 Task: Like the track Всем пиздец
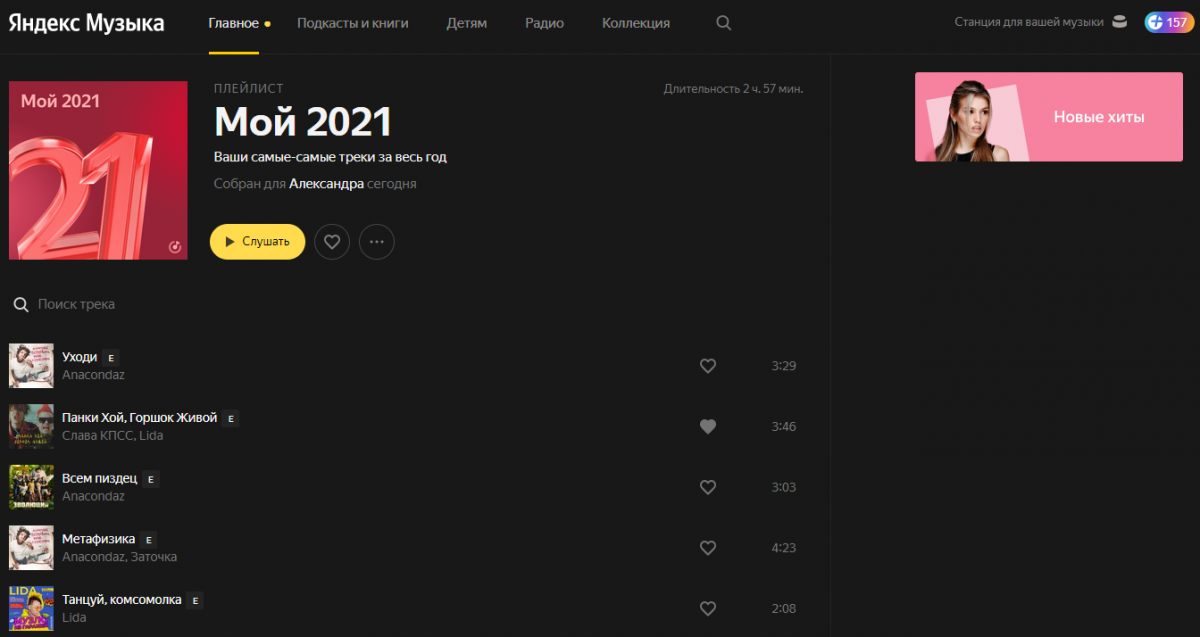click(x=708, y=487)
